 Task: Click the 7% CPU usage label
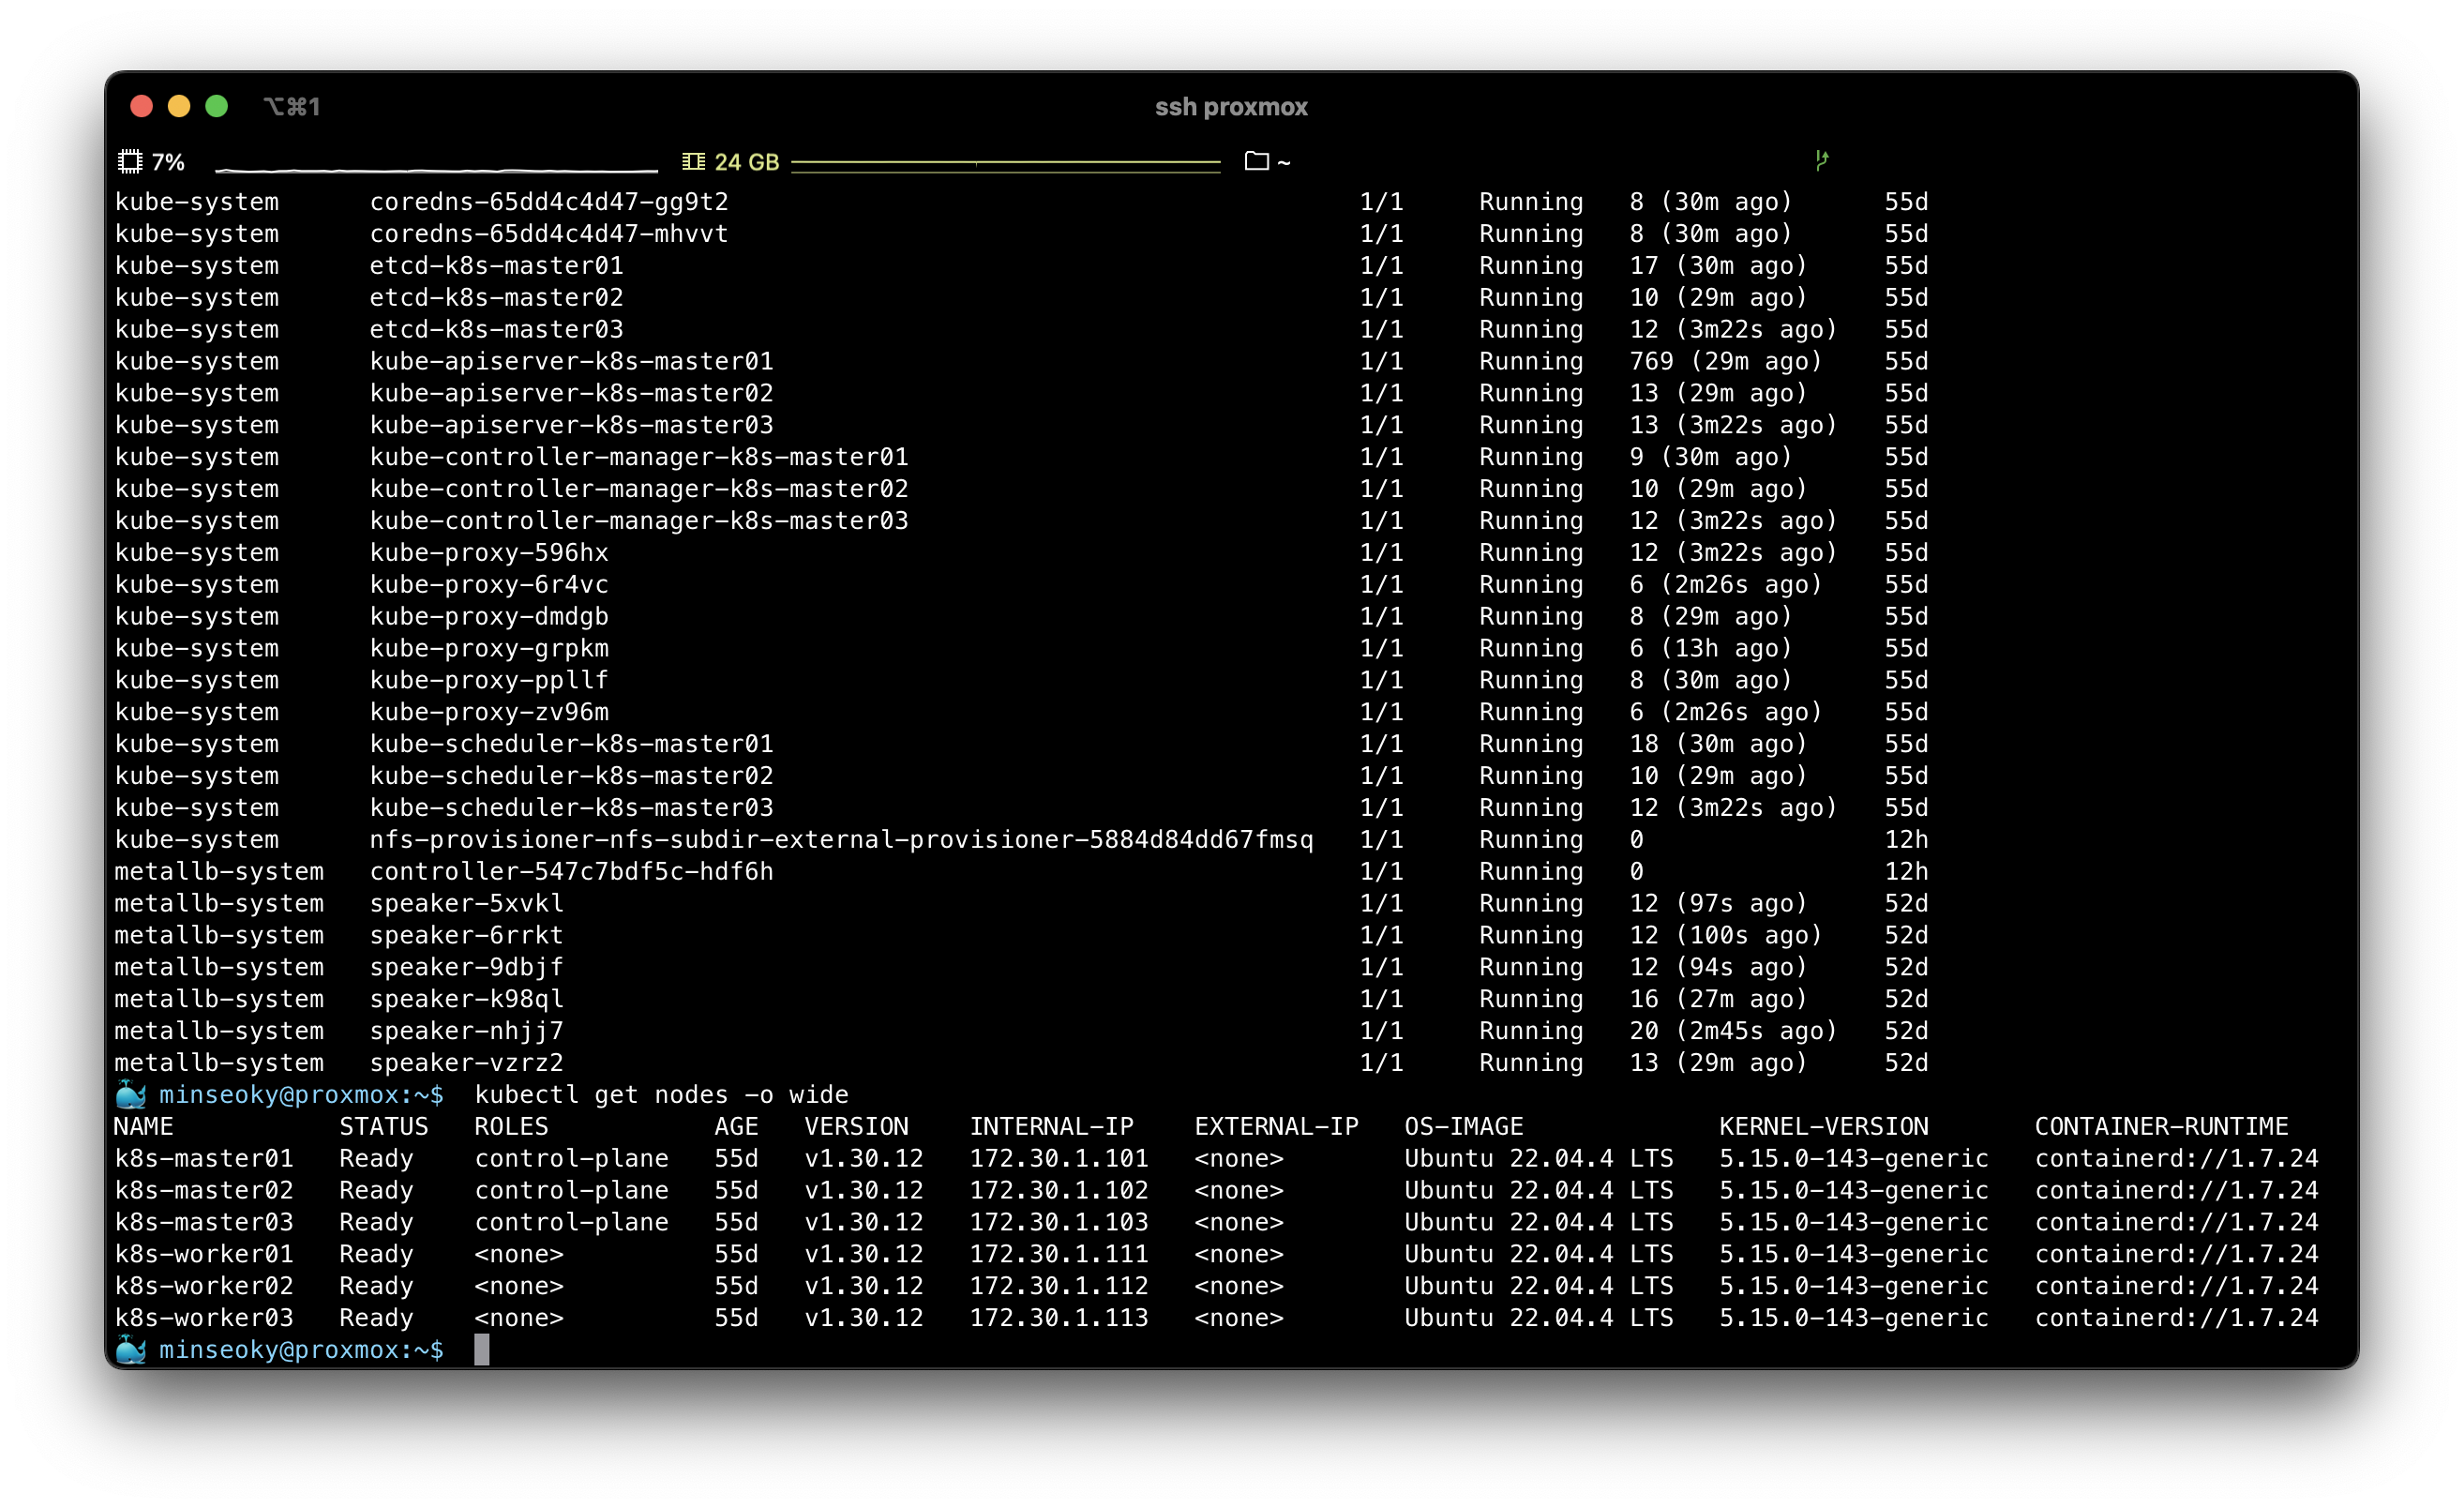[168, 162]
